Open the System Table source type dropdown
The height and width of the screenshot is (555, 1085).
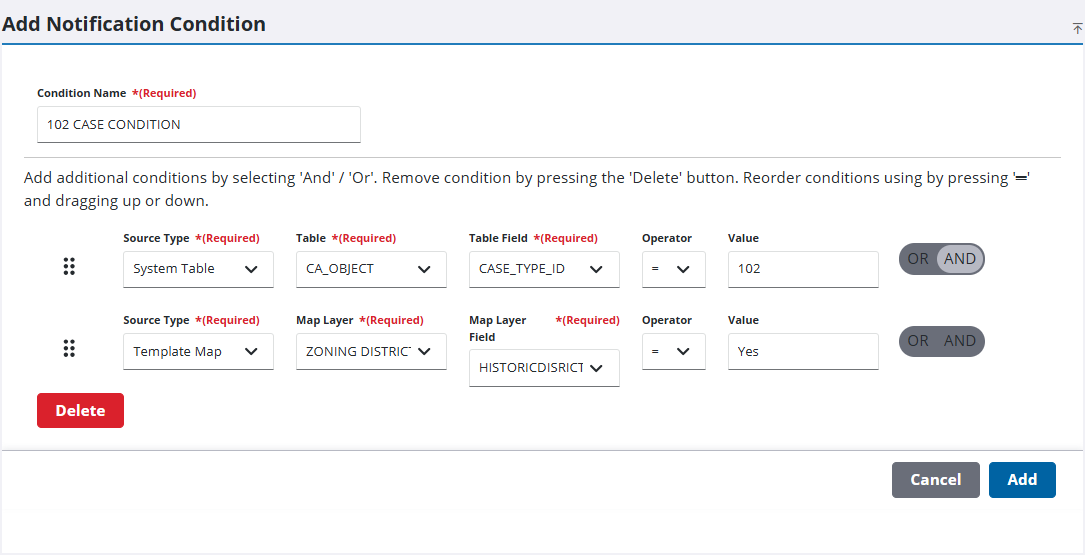pos(198,269)
